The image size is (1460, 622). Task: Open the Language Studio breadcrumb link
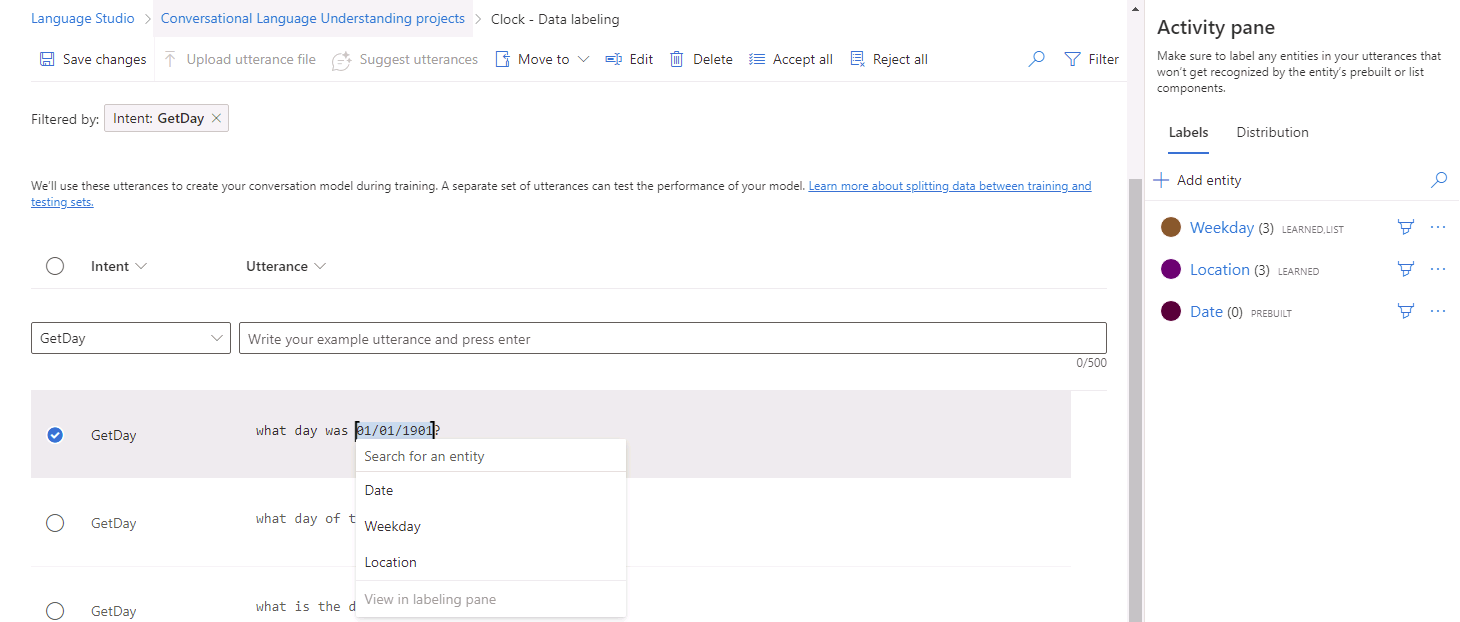pyautogui.click(x=82, y=18)
